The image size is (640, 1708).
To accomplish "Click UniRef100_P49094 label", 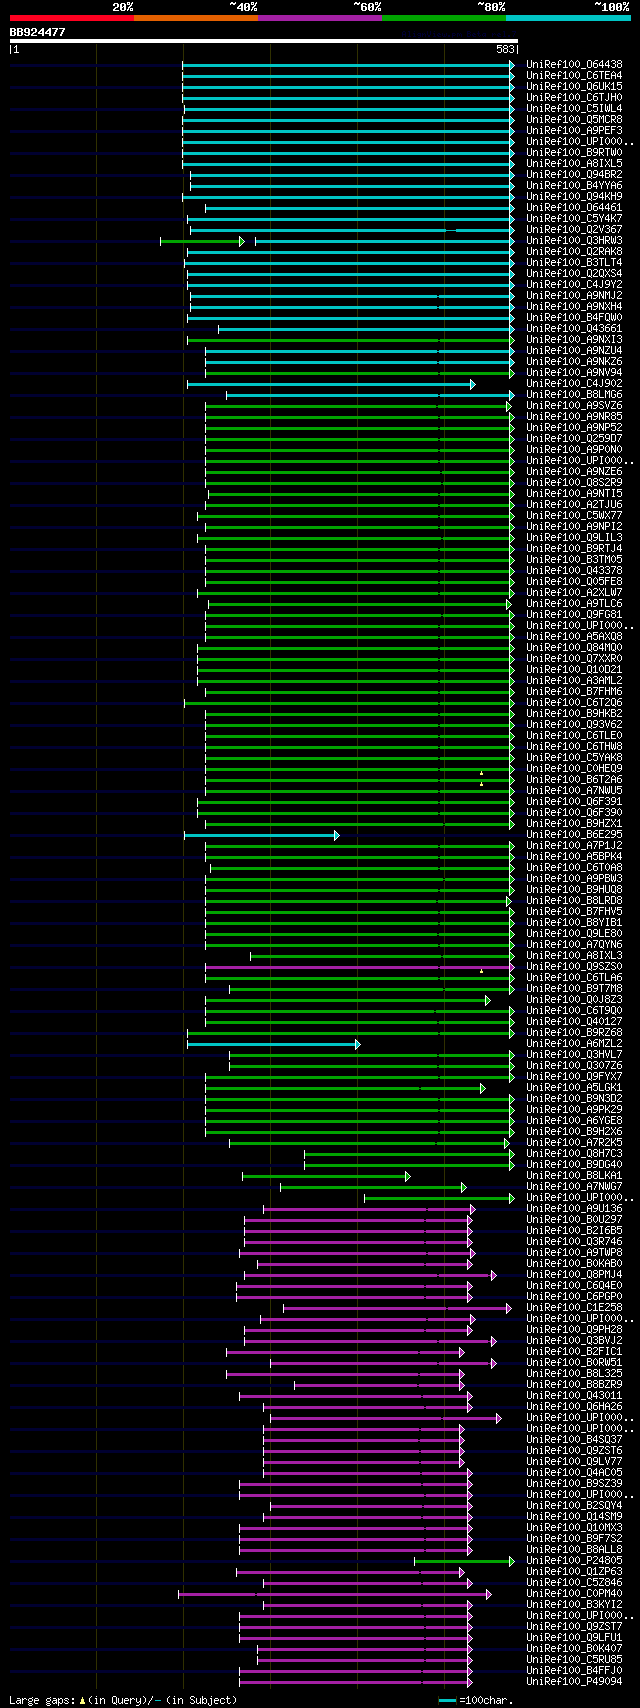I will point(574,1681).
